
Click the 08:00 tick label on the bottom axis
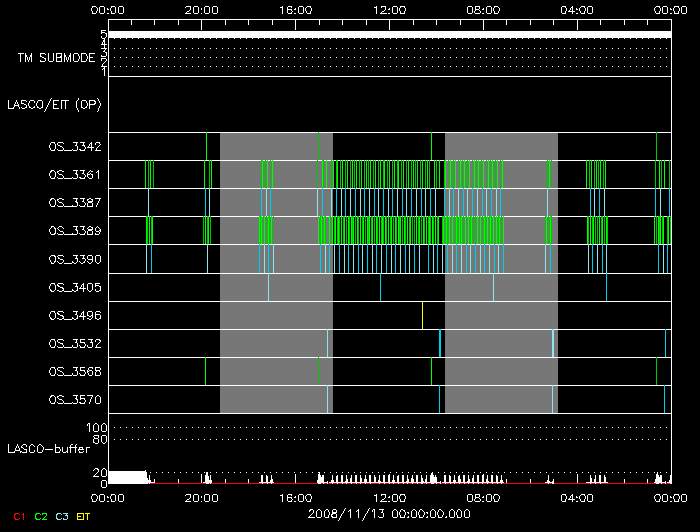pos(483,497)
